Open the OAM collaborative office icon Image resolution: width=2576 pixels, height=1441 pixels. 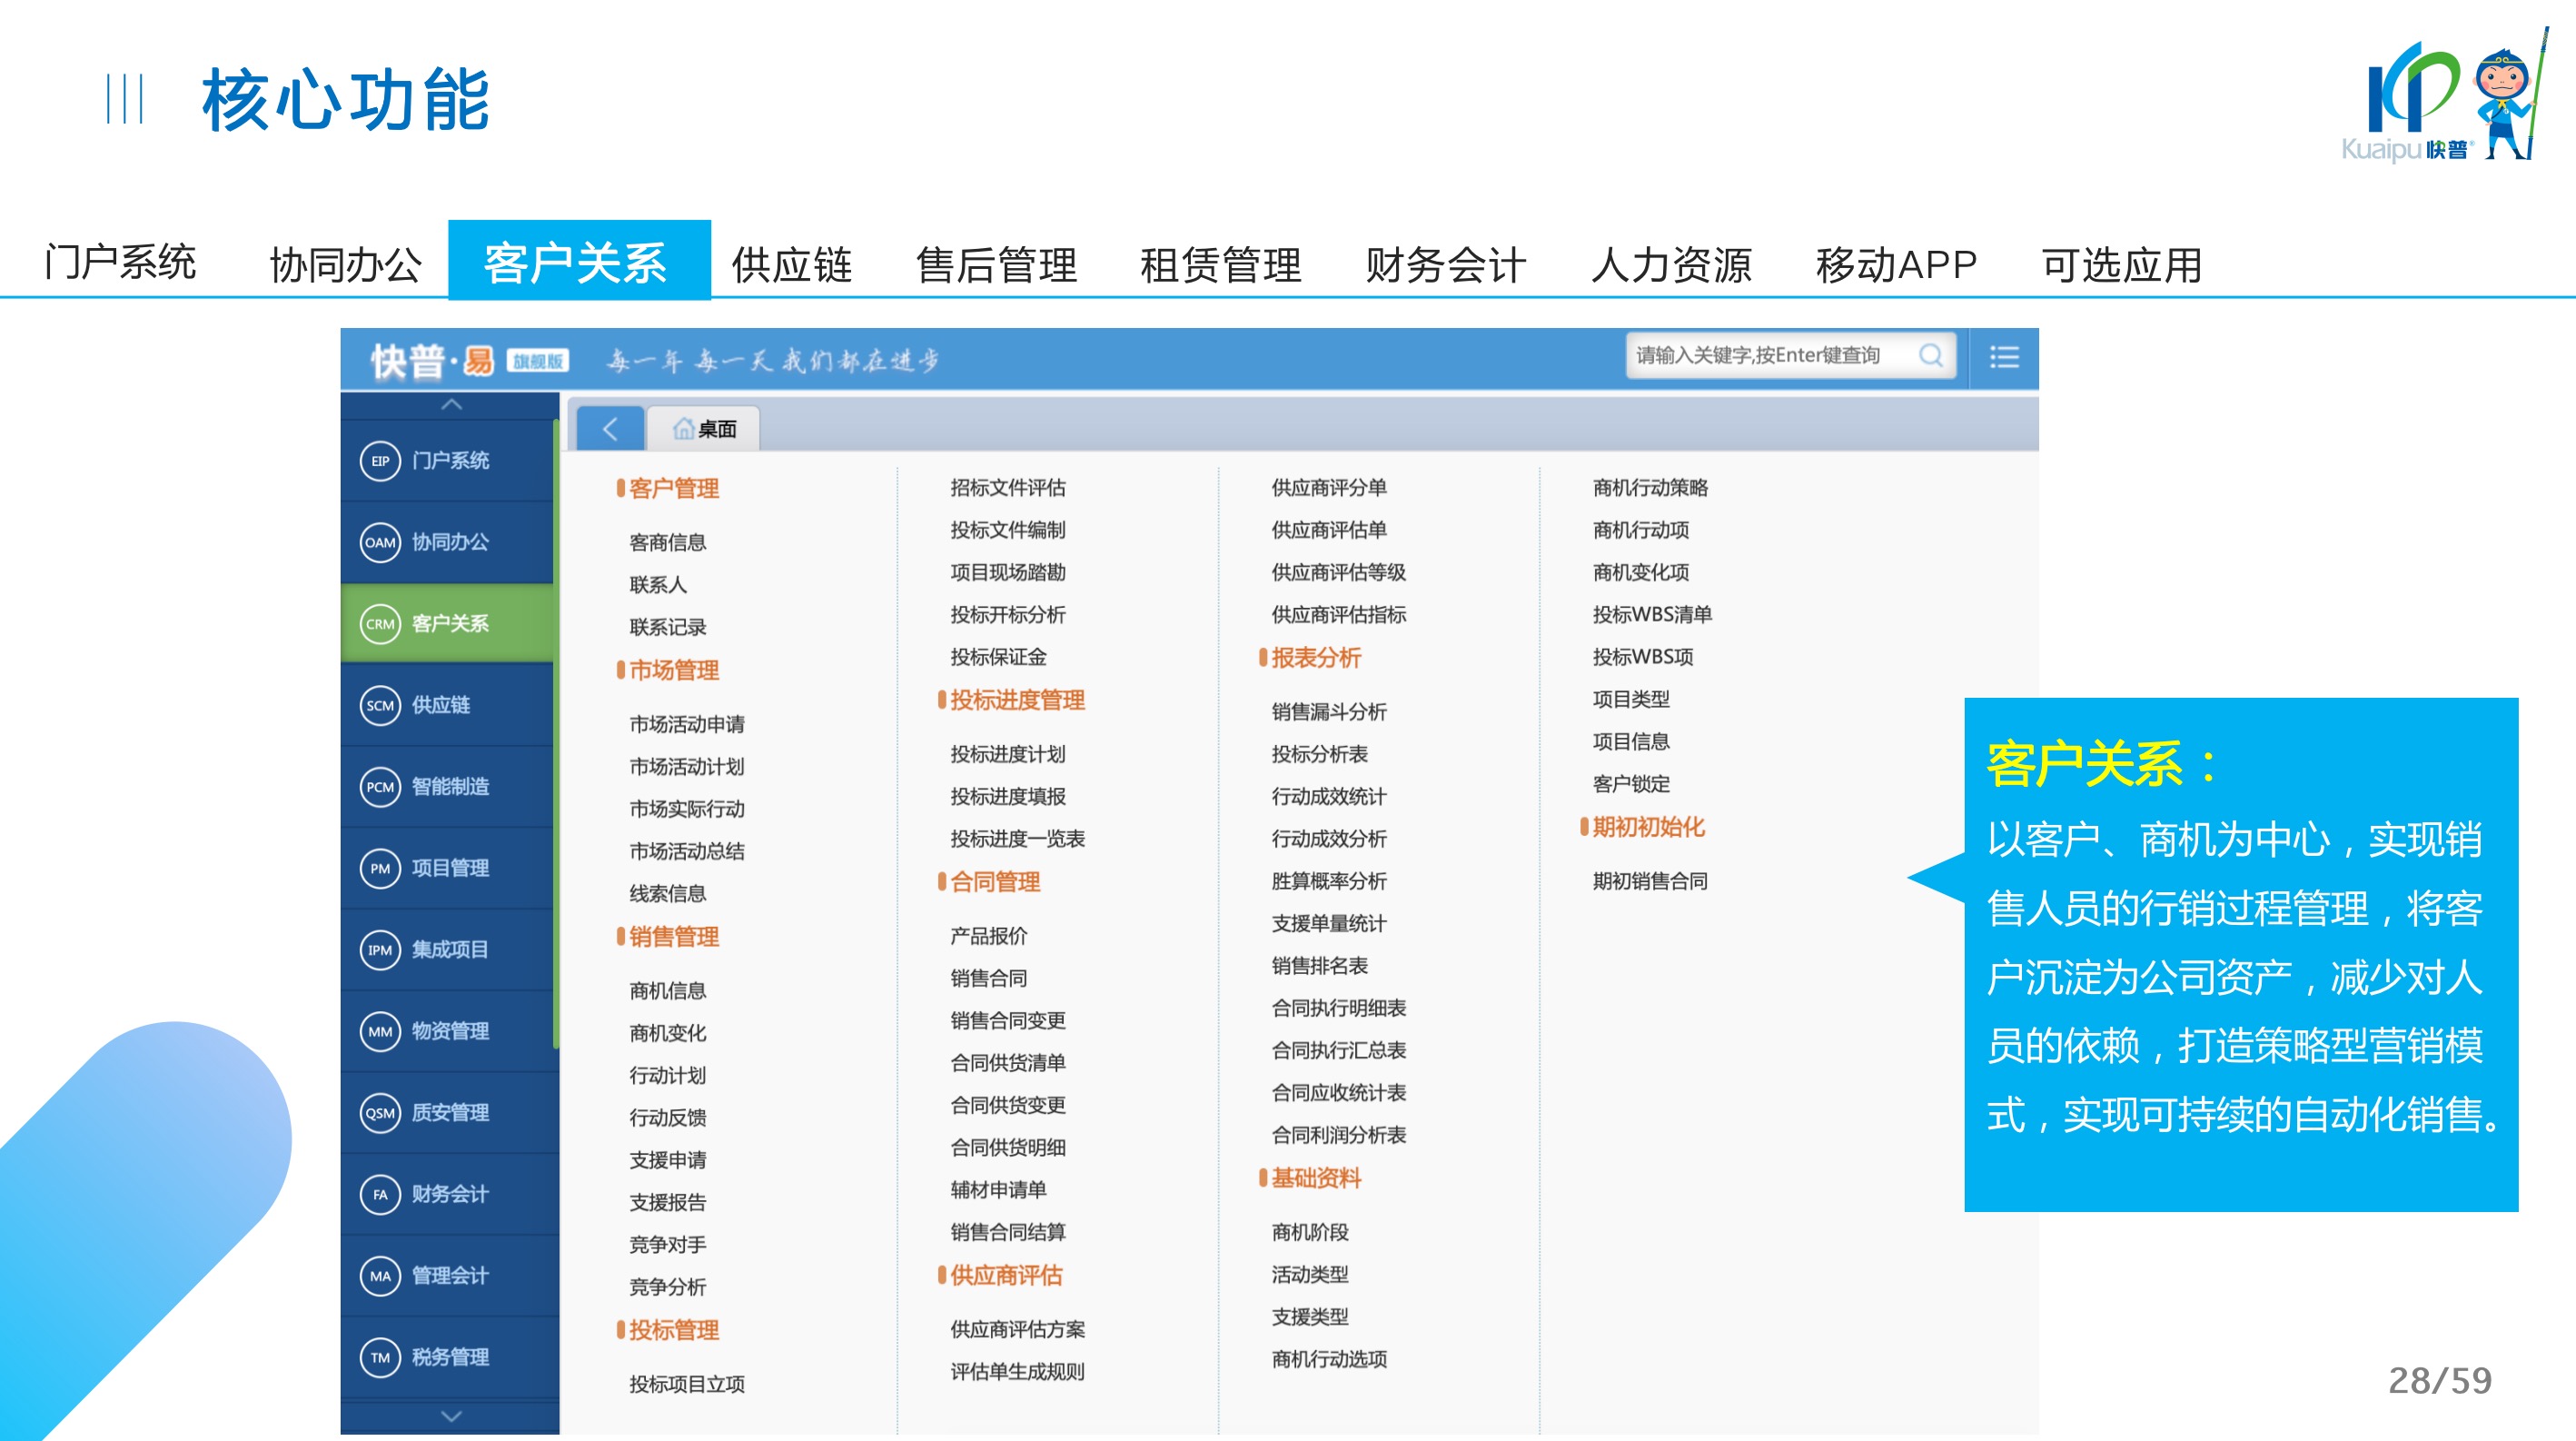[x=380, y=543]
